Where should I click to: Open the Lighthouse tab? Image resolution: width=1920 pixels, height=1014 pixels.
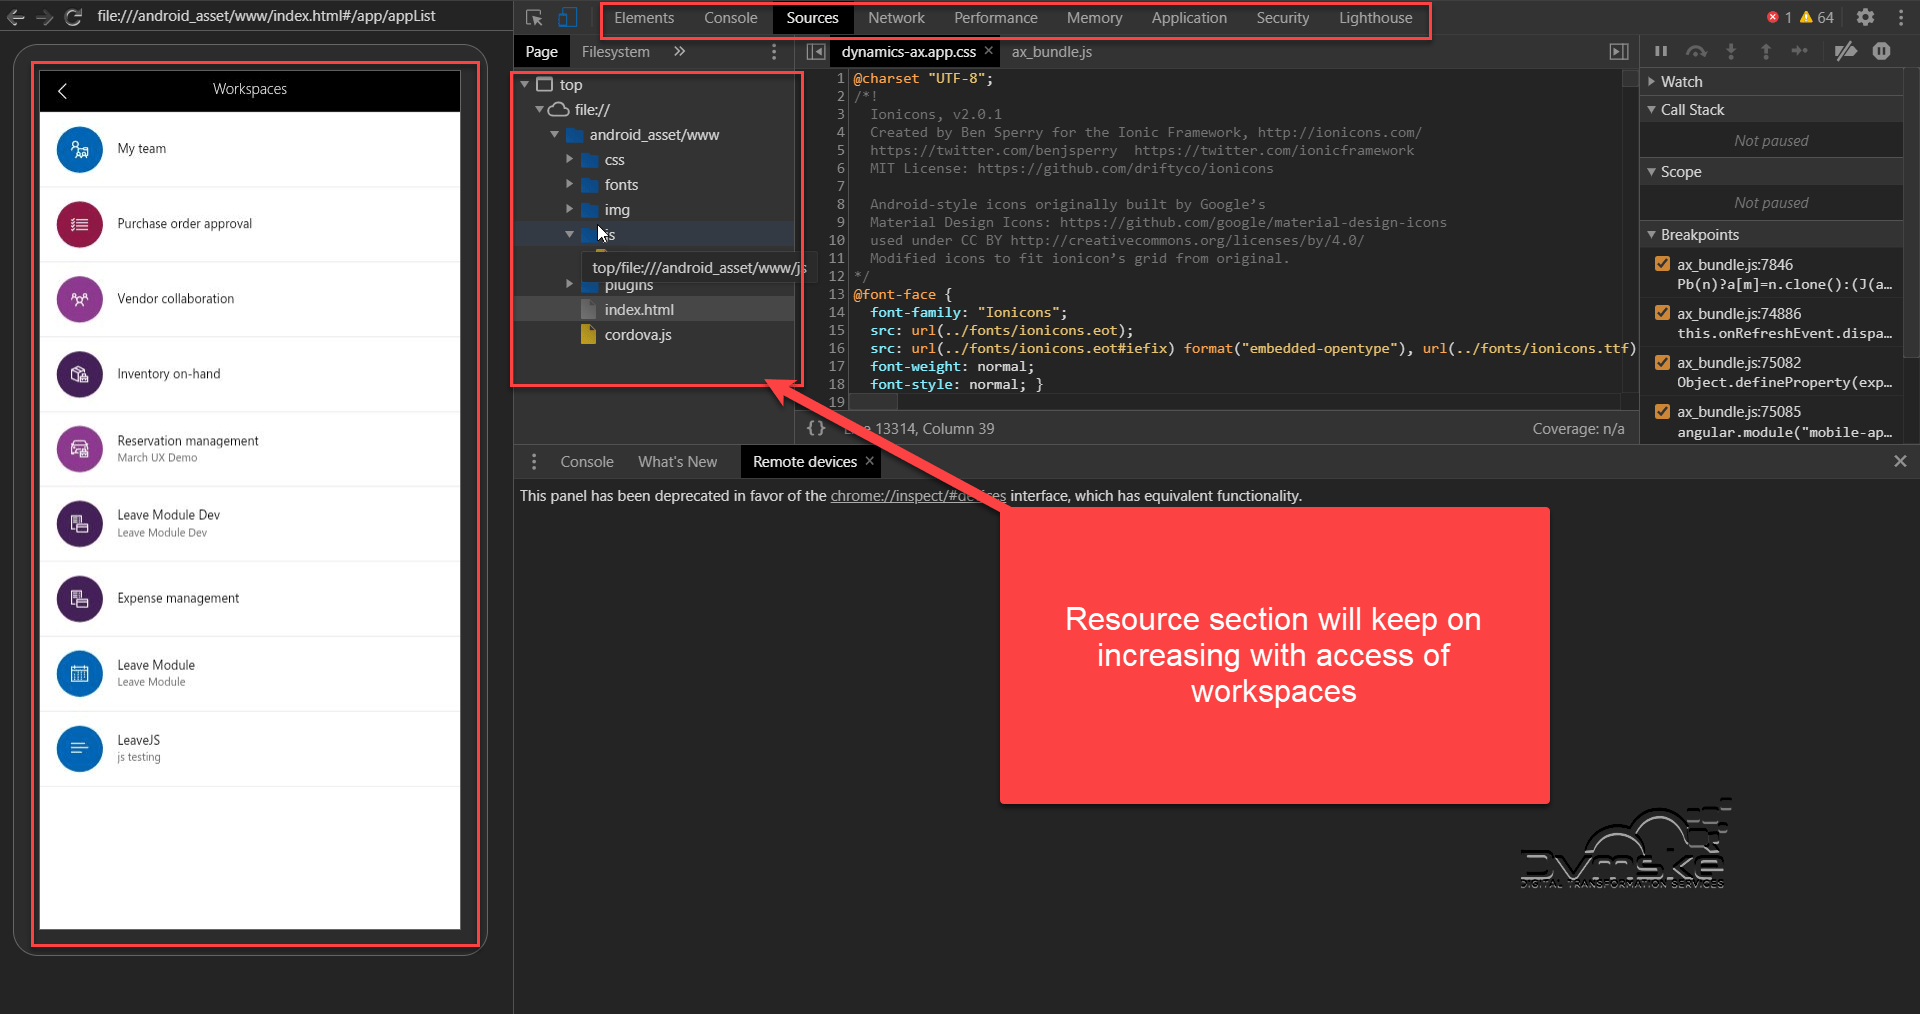coord(1376,18)
